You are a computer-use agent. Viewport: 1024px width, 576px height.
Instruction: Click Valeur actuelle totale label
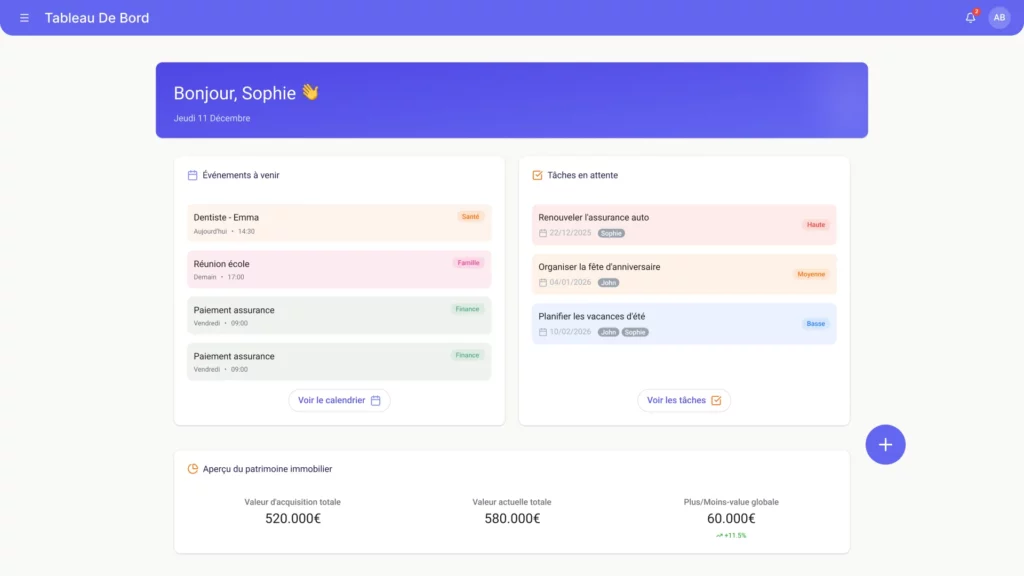tap(512, 502)
